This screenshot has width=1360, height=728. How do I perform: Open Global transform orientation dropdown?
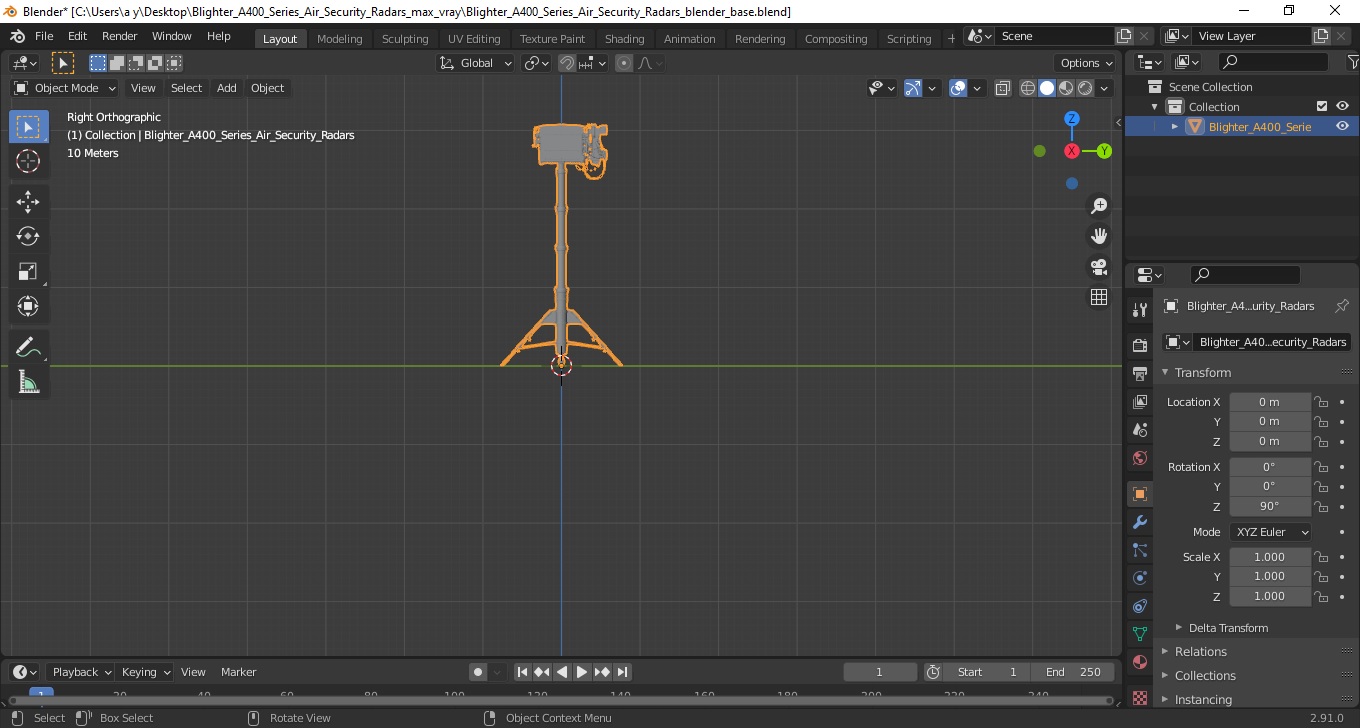[x=476, y=63]
